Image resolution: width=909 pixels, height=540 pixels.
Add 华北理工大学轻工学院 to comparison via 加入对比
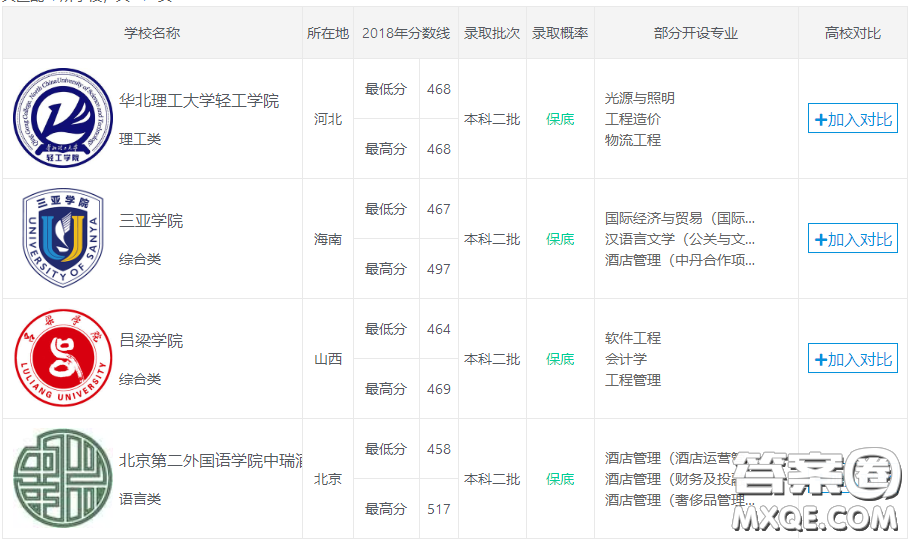coord(853,119)
